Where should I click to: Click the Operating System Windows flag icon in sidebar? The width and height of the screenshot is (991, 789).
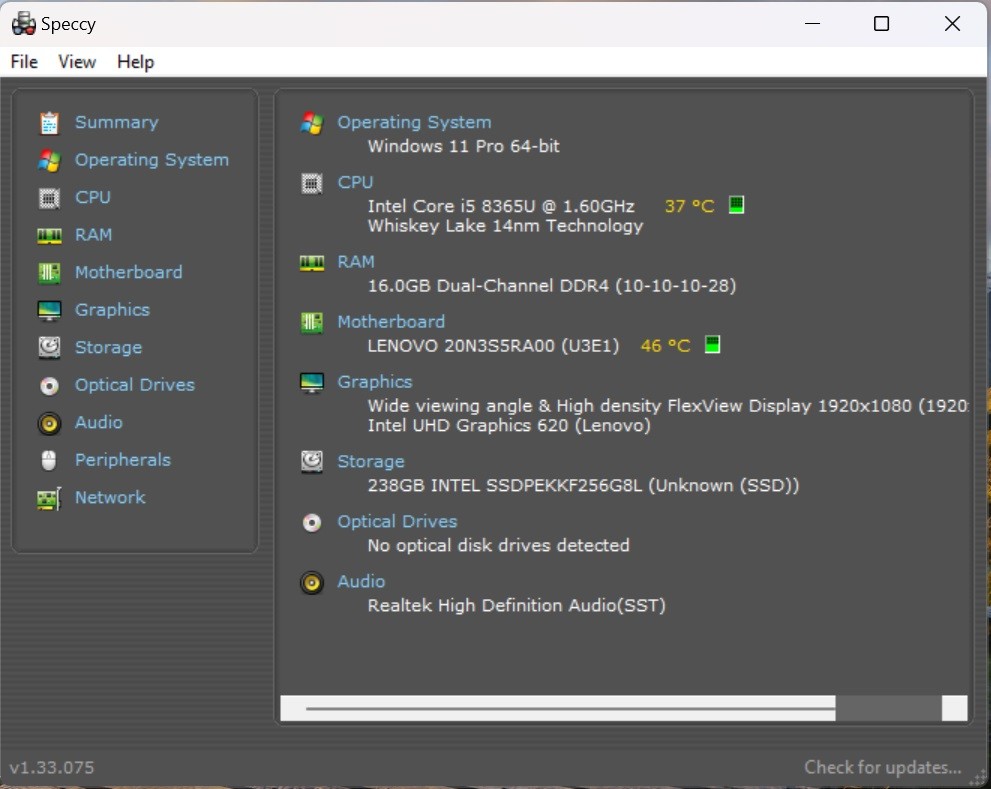[x=49, y=161]
